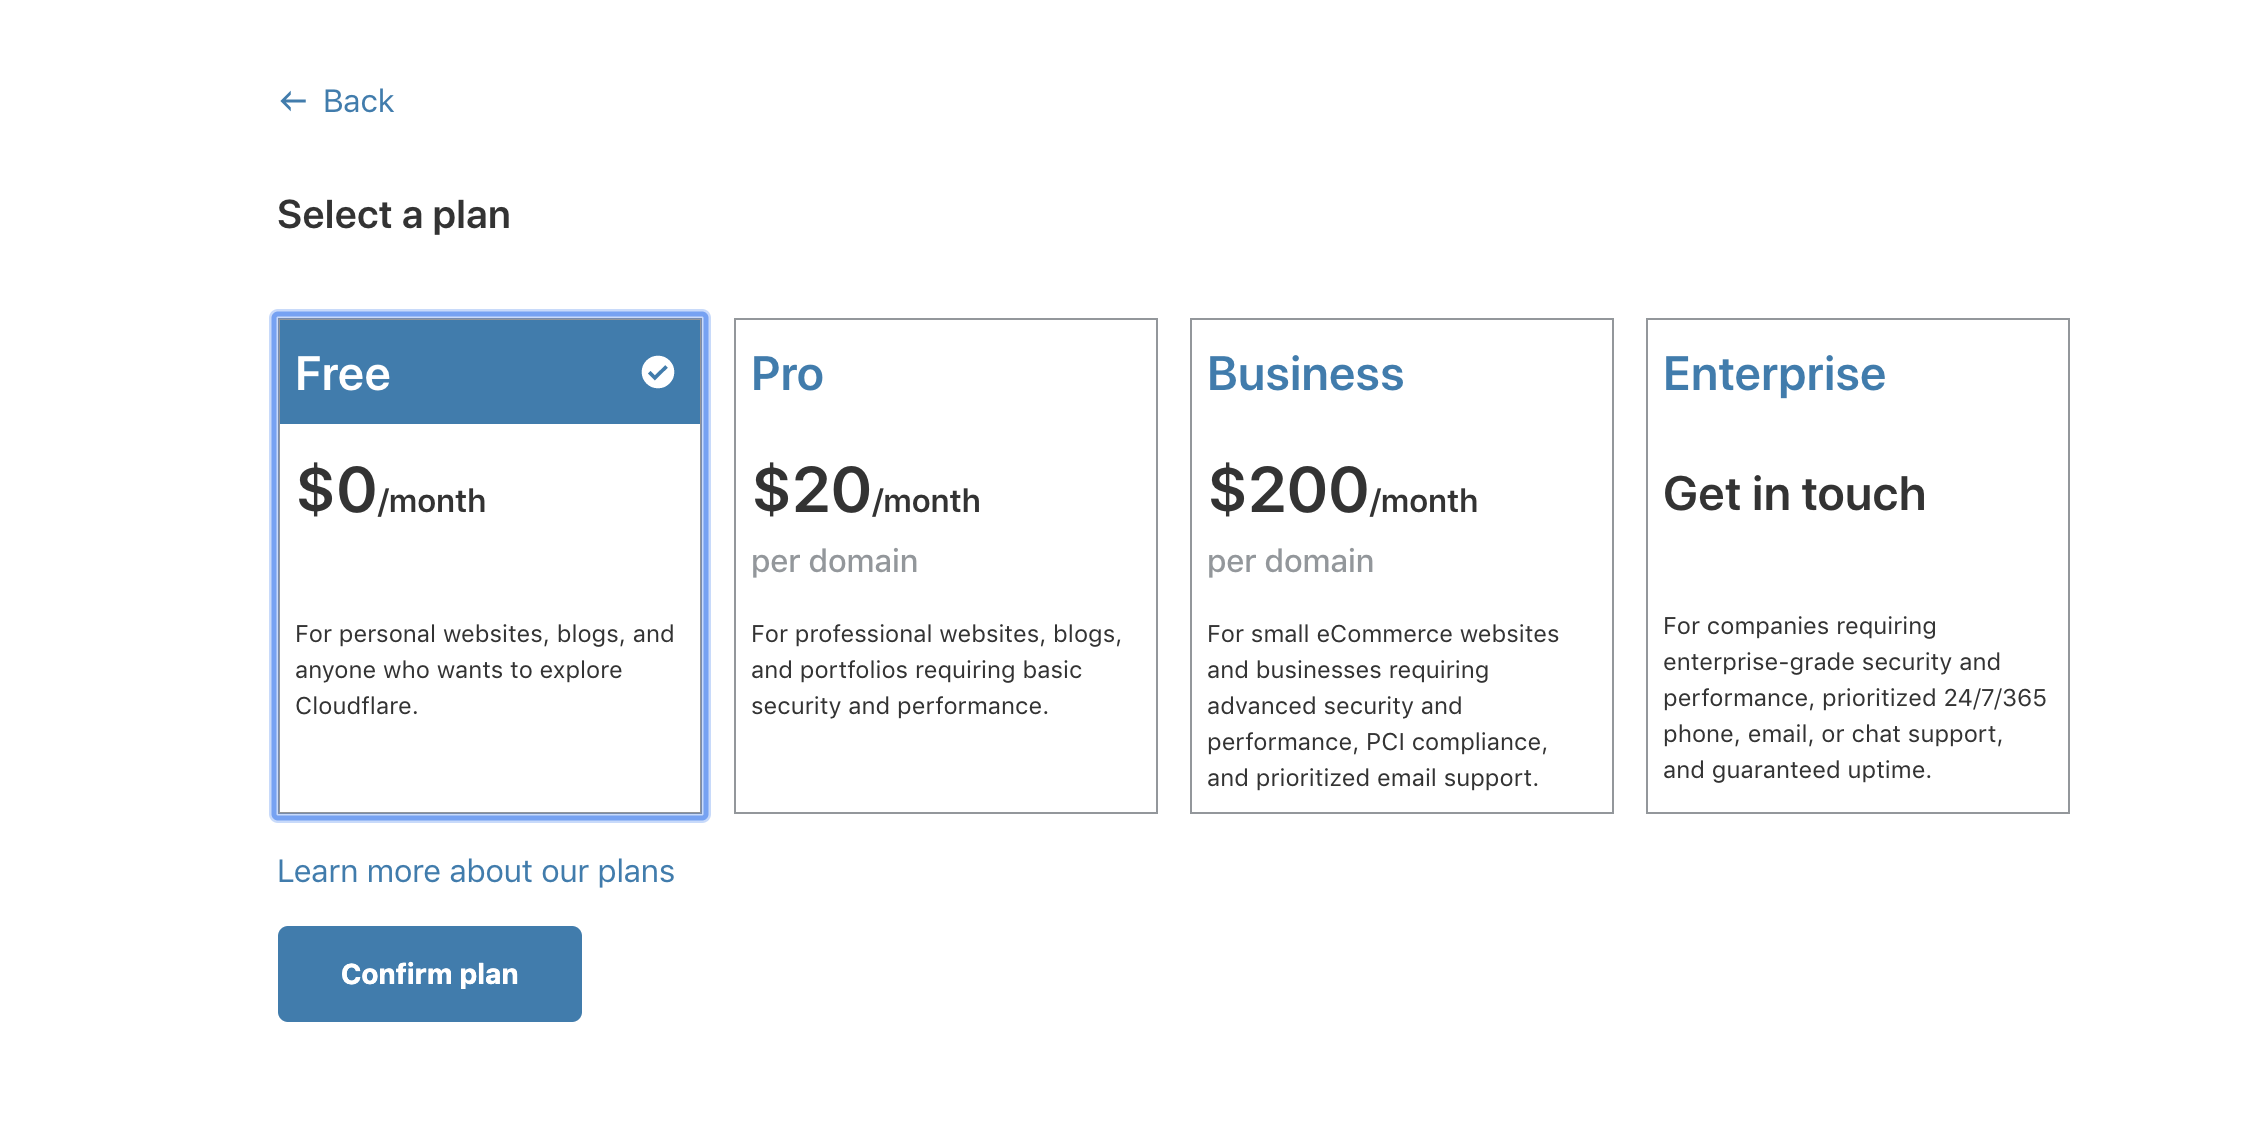Click the $0/month Free price
The width and height of the screenshot is (2248, 1140).
pos(391,491)
